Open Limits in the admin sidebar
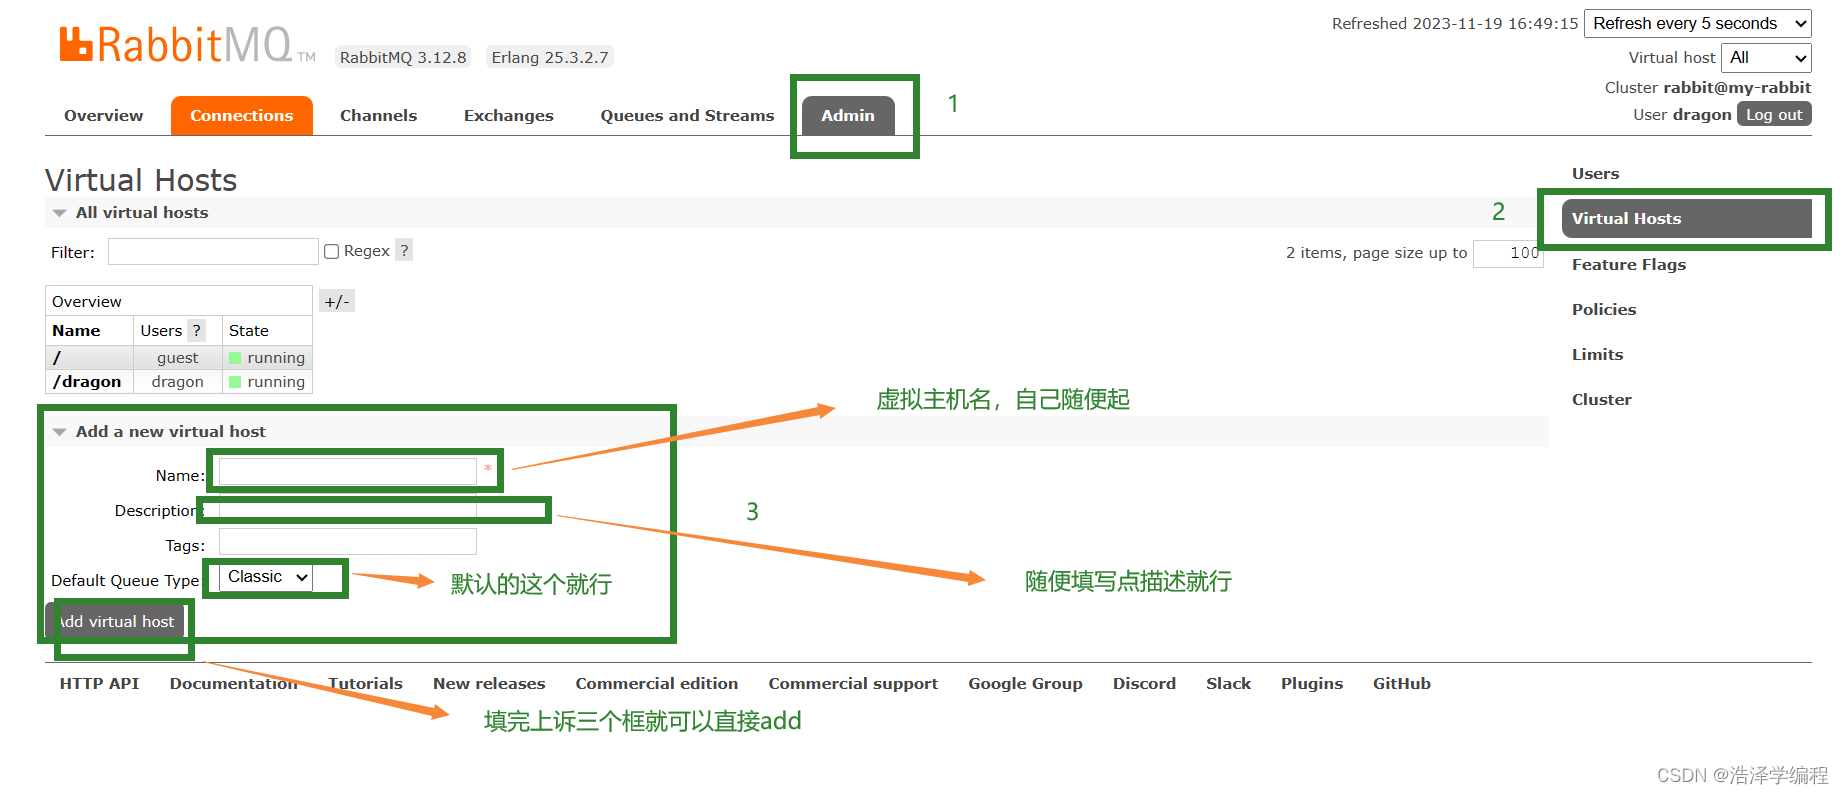The width and height of the screenshot is (1844, 794). [x=1597, y=355]
